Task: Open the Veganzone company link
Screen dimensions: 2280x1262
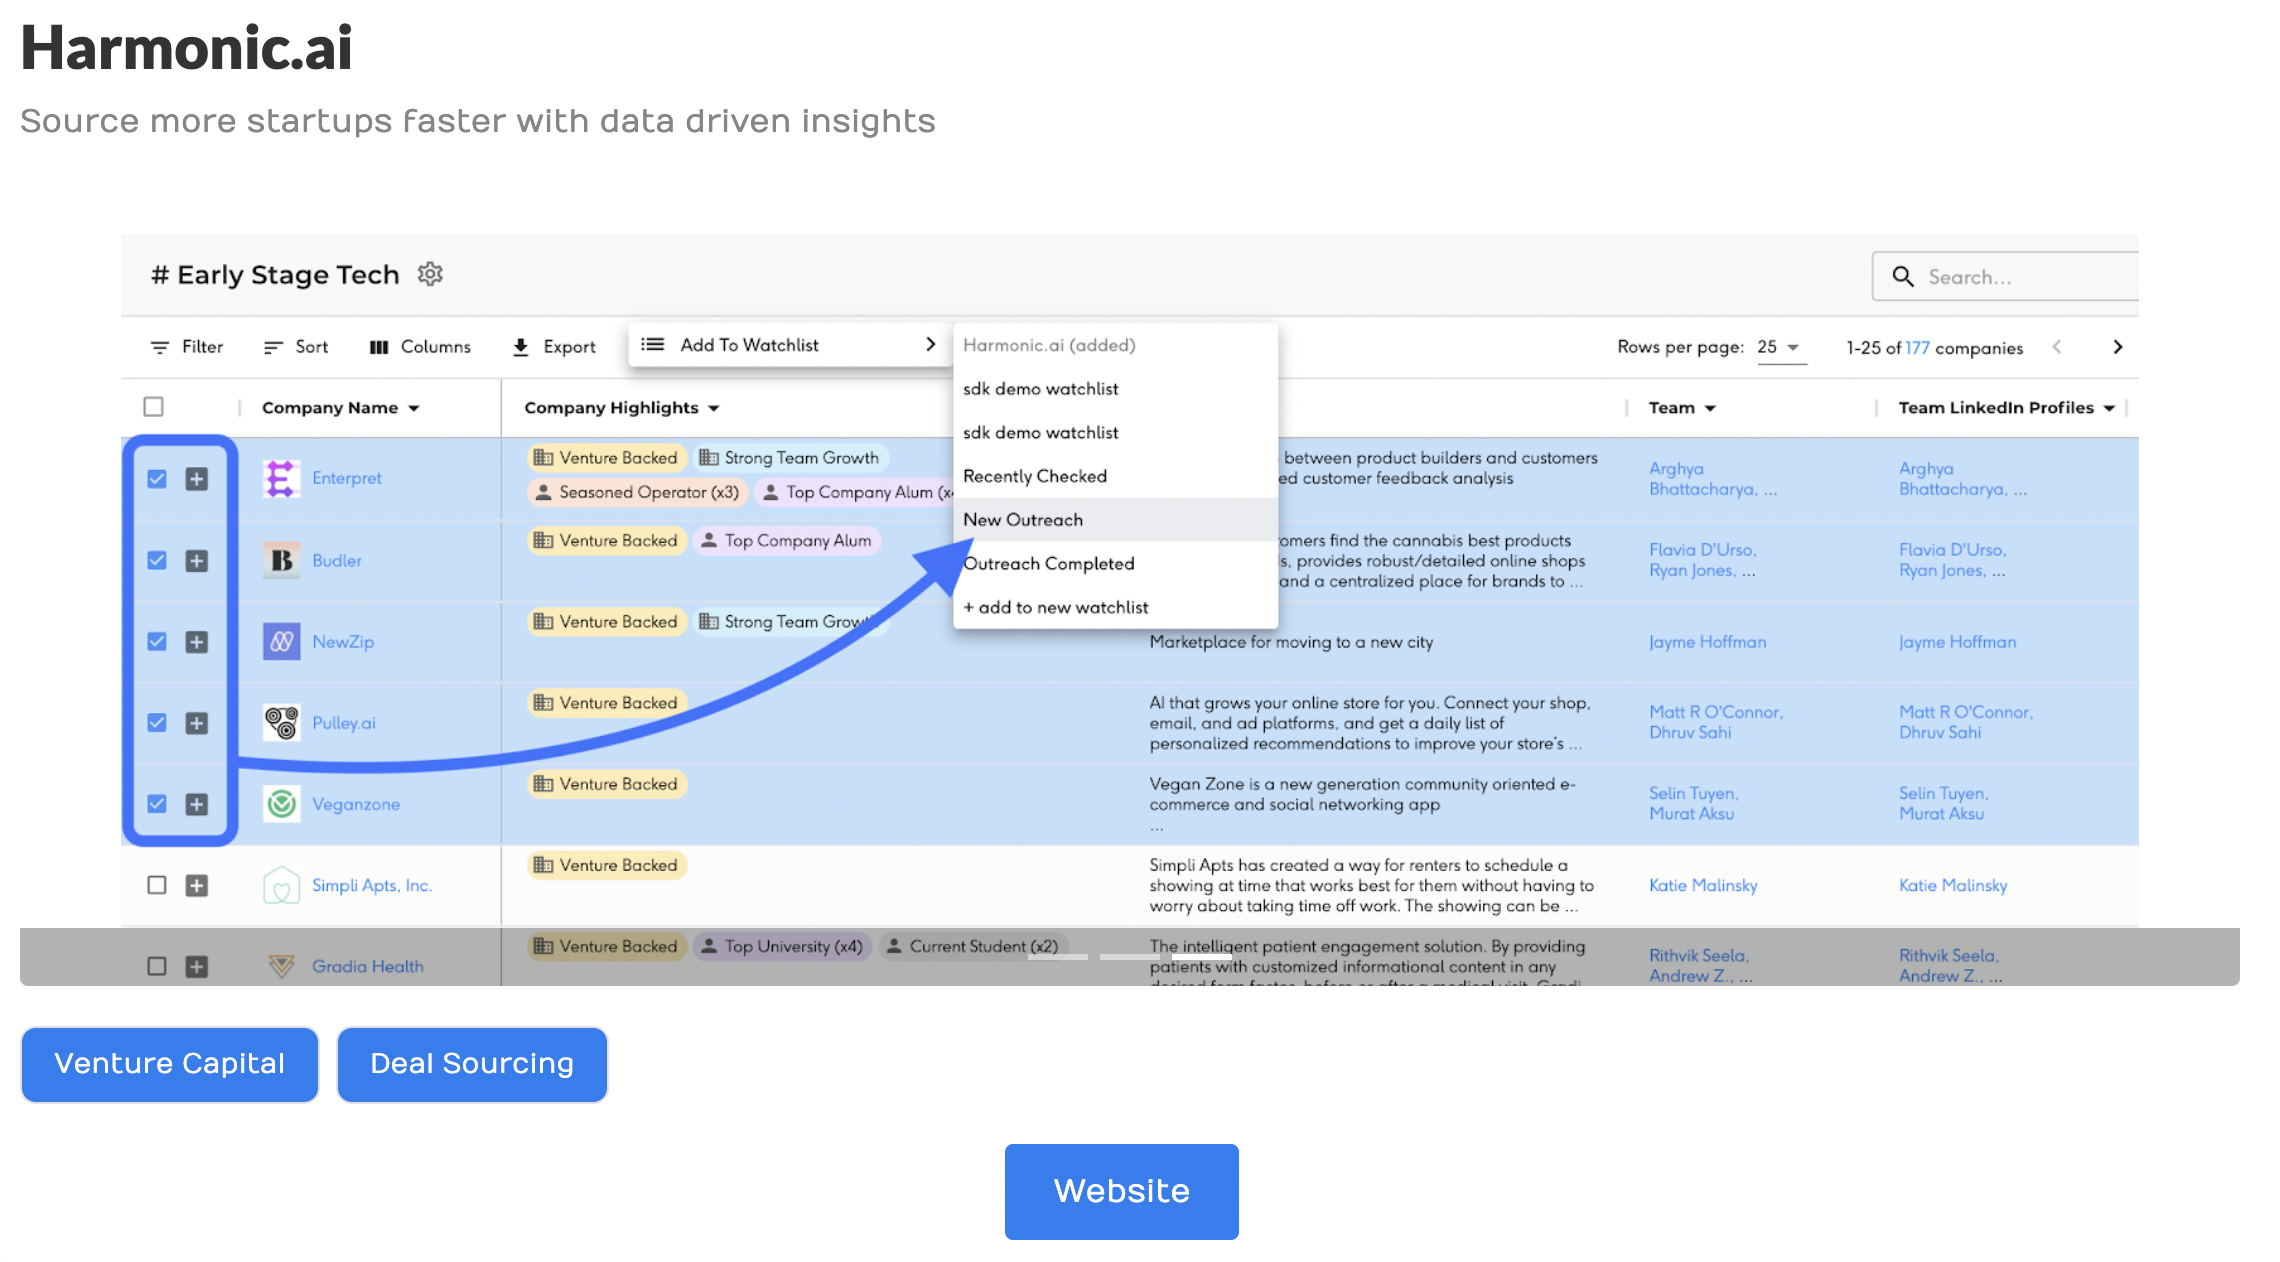Action: [x=356, y=804]
